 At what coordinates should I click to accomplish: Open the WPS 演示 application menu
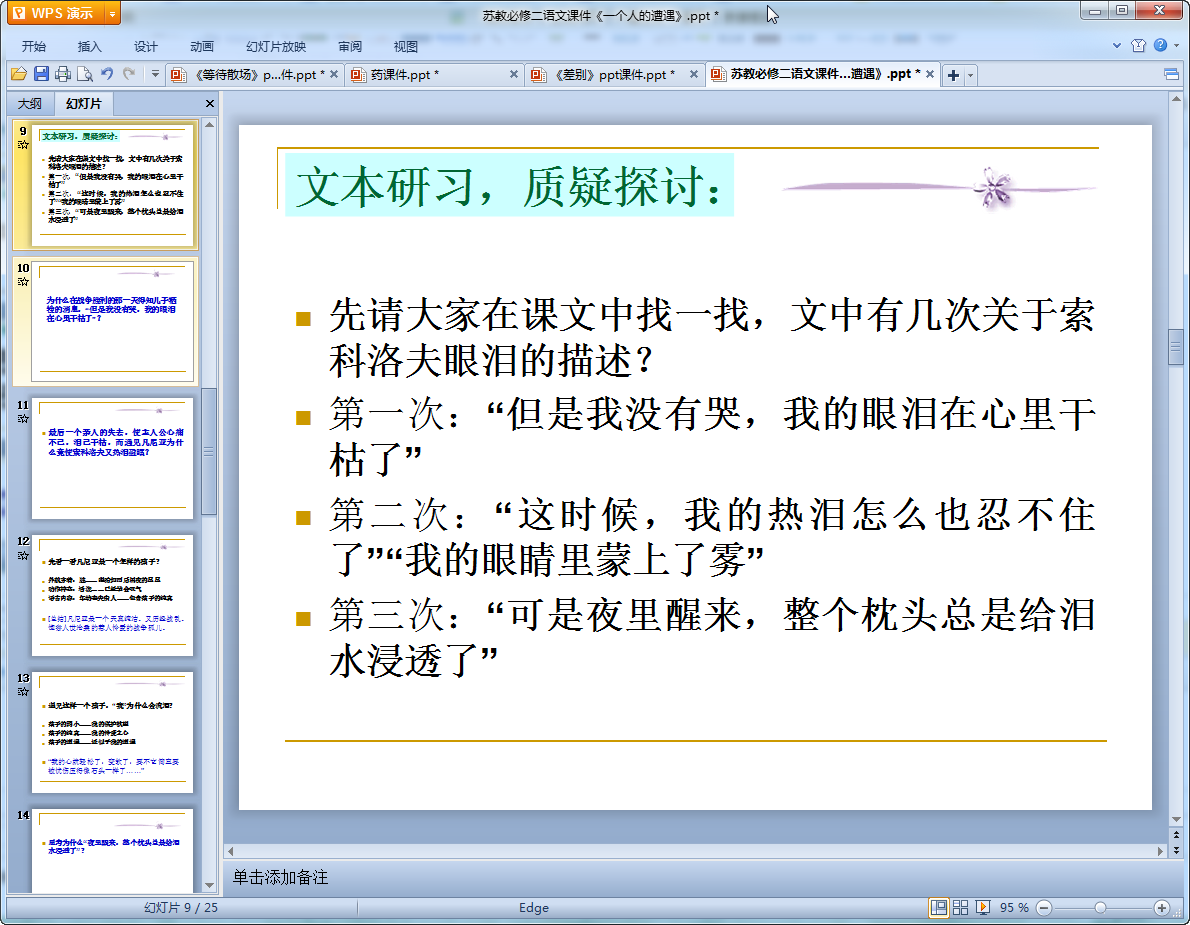(55, 13)
